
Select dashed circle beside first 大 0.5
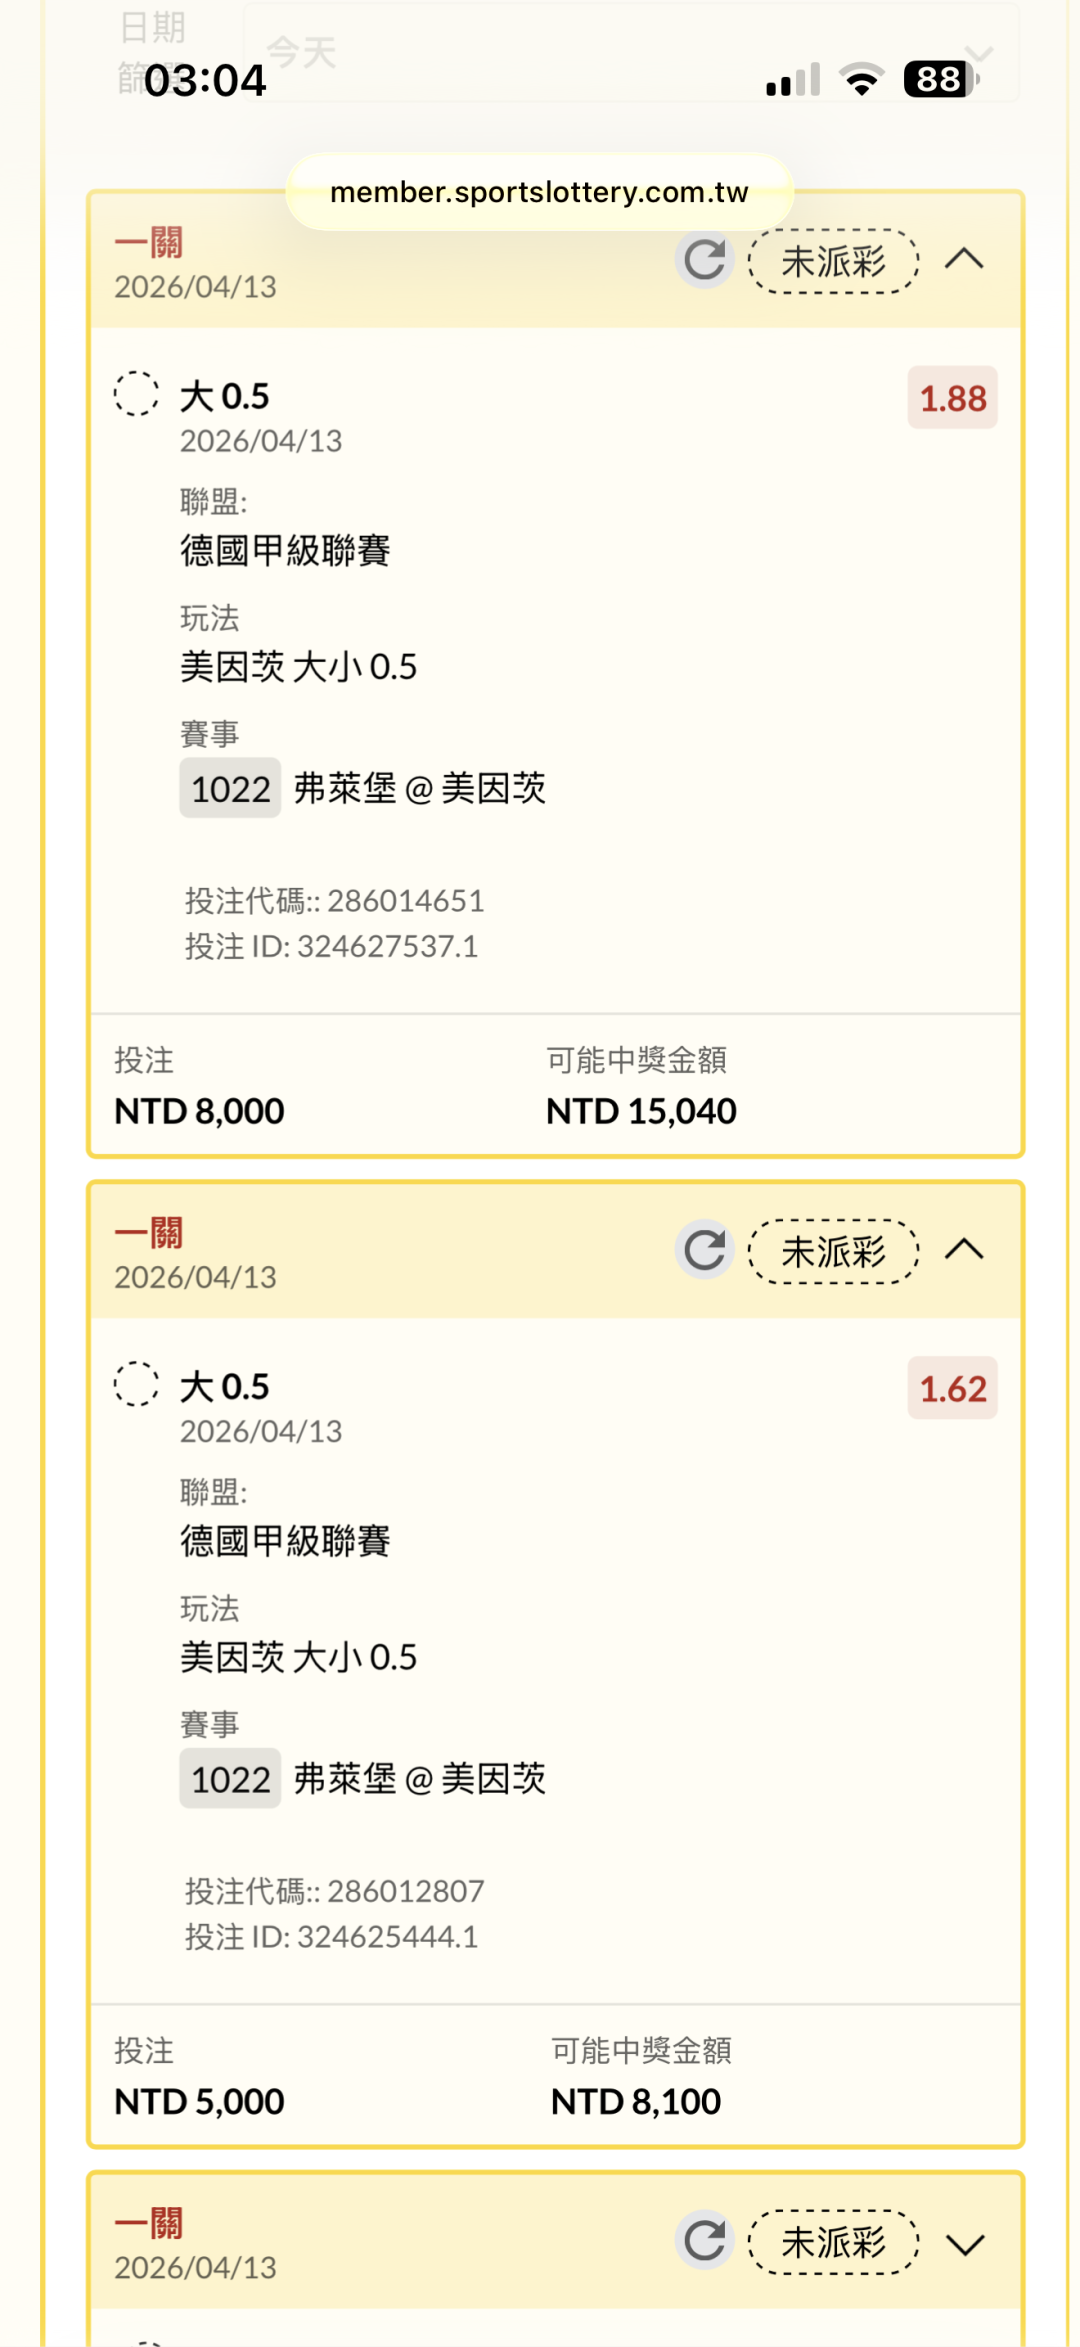pos(136,394)
